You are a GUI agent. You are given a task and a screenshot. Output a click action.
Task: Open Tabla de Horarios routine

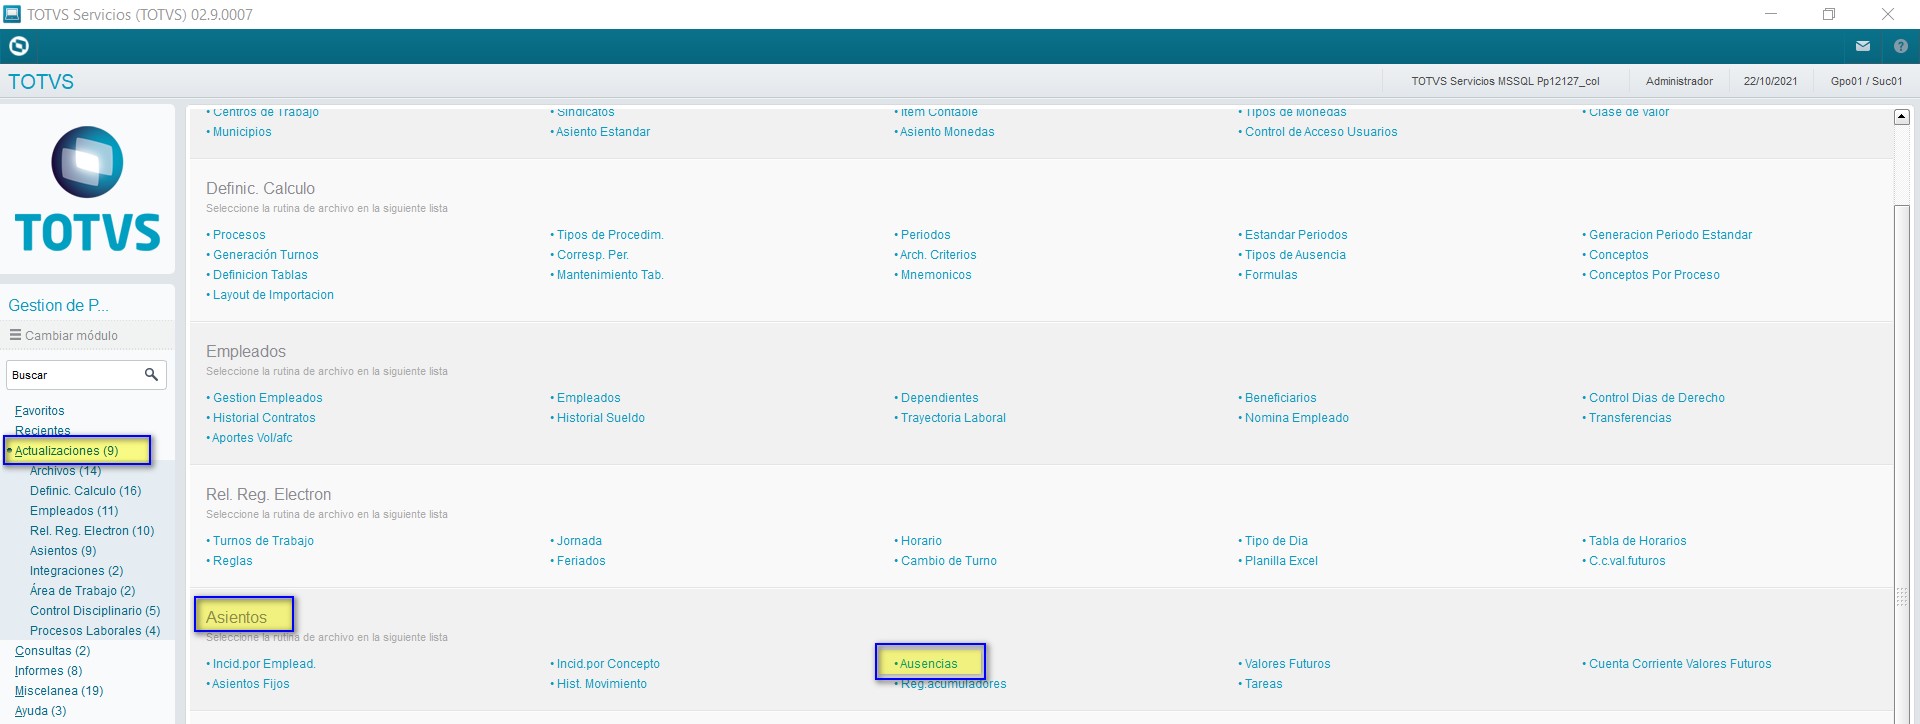point(1637,541)
